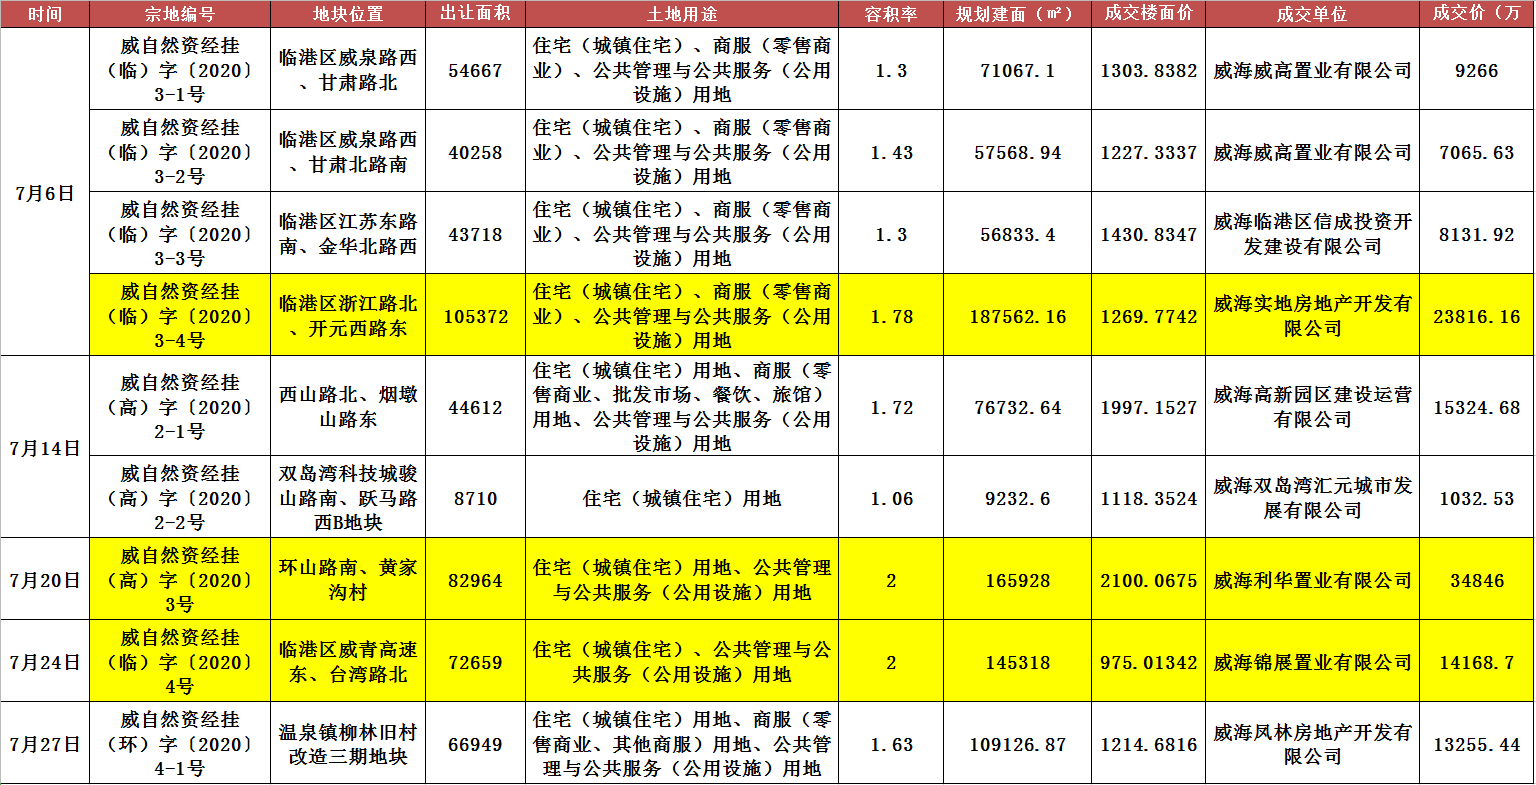The height and width of the screenshot is (785, 1536).
Task: Click the 土地用途 column header
Action: pyautogui.click(x=682, y=14)
